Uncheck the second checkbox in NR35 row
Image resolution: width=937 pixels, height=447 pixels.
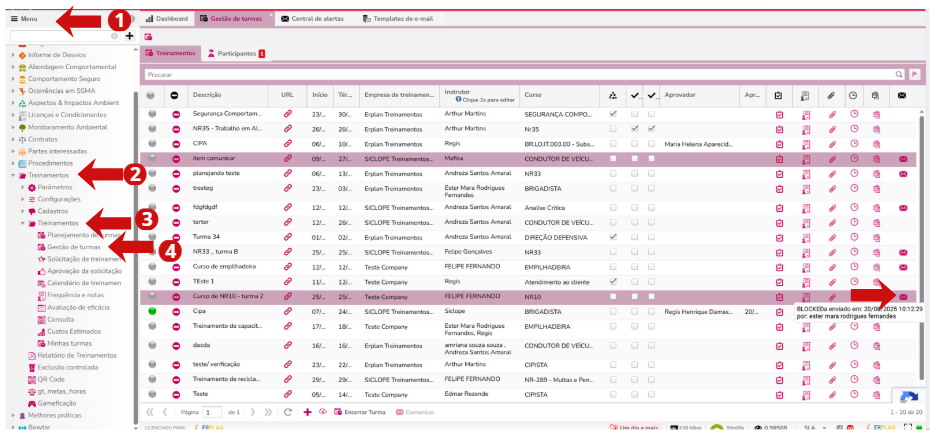point(634,129)
